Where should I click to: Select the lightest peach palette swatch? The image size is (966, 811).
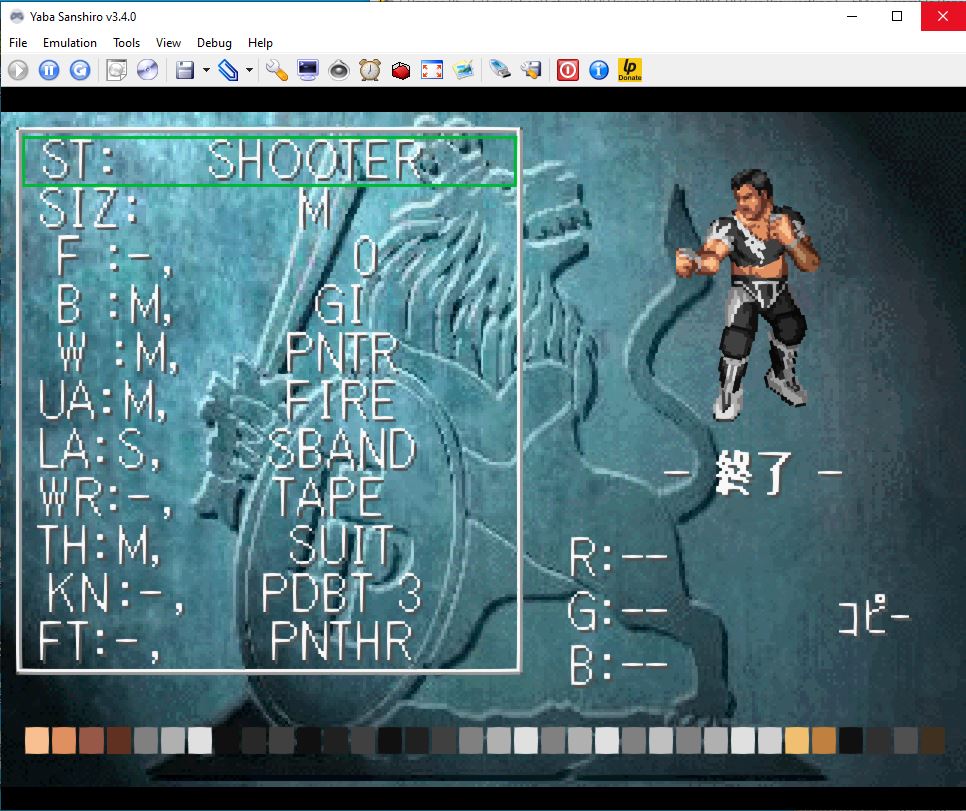click(x=37, y=741)
